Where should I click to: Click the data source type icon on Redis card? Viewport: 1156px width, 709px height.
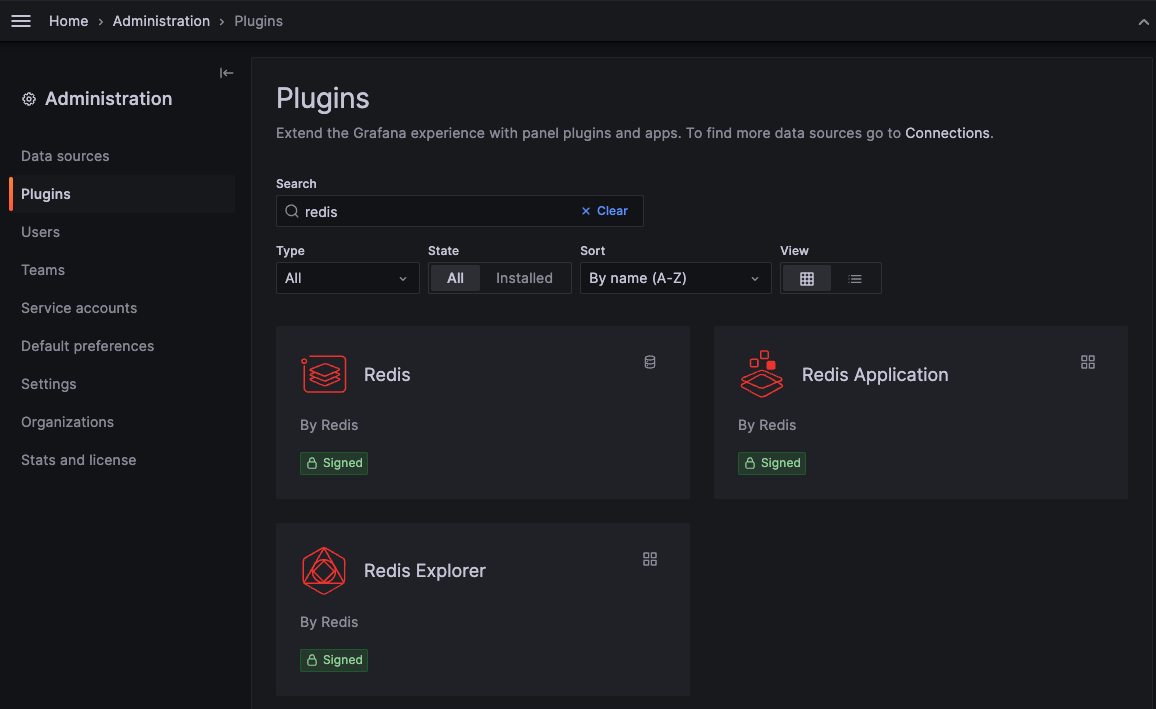650,362
